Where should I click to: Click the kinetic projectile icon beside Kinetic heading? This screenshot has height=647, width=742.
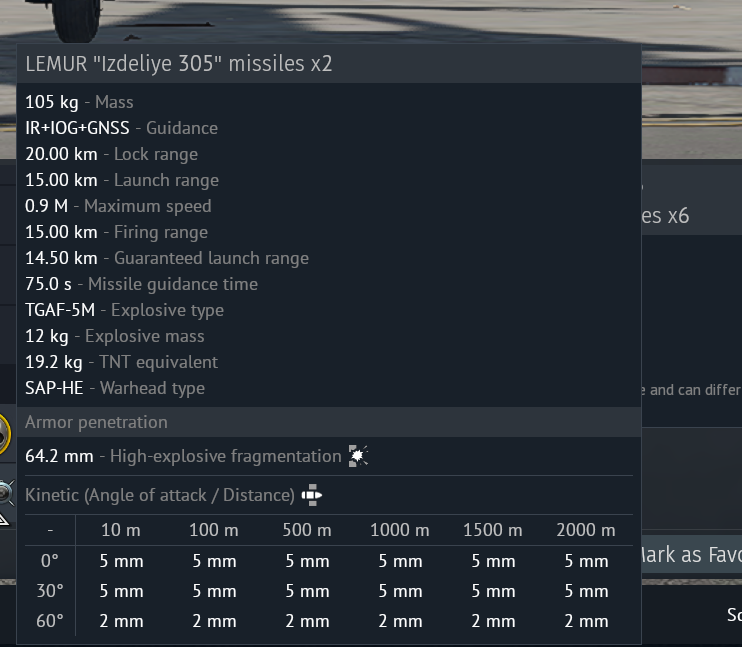311,495
